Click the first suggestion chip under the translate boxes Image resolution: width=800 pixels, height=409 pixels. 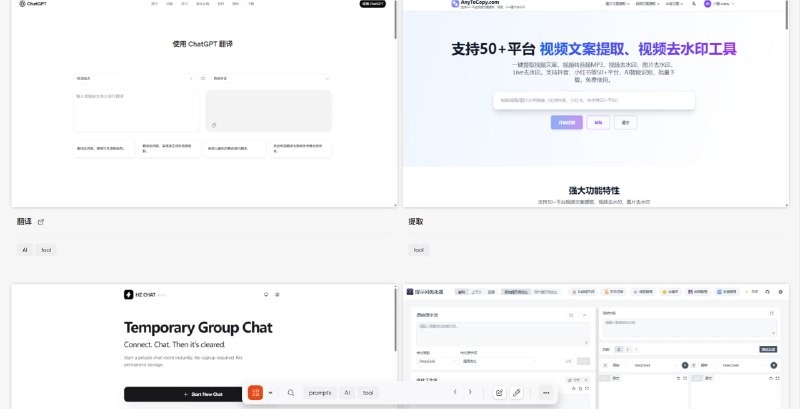(105, 148)
